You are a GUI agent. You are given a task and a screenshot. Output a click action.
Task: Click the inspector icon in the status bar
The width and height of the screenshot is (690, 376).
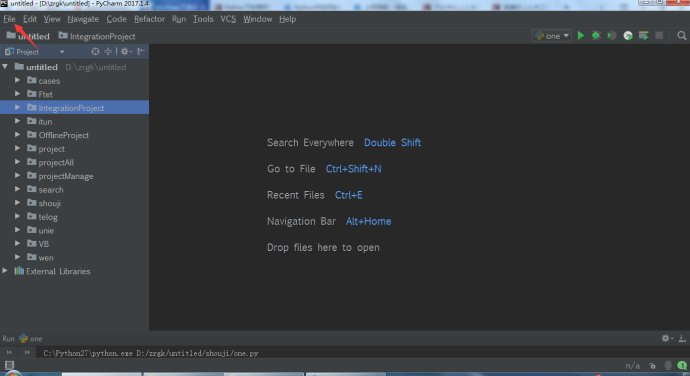[668, 365]
